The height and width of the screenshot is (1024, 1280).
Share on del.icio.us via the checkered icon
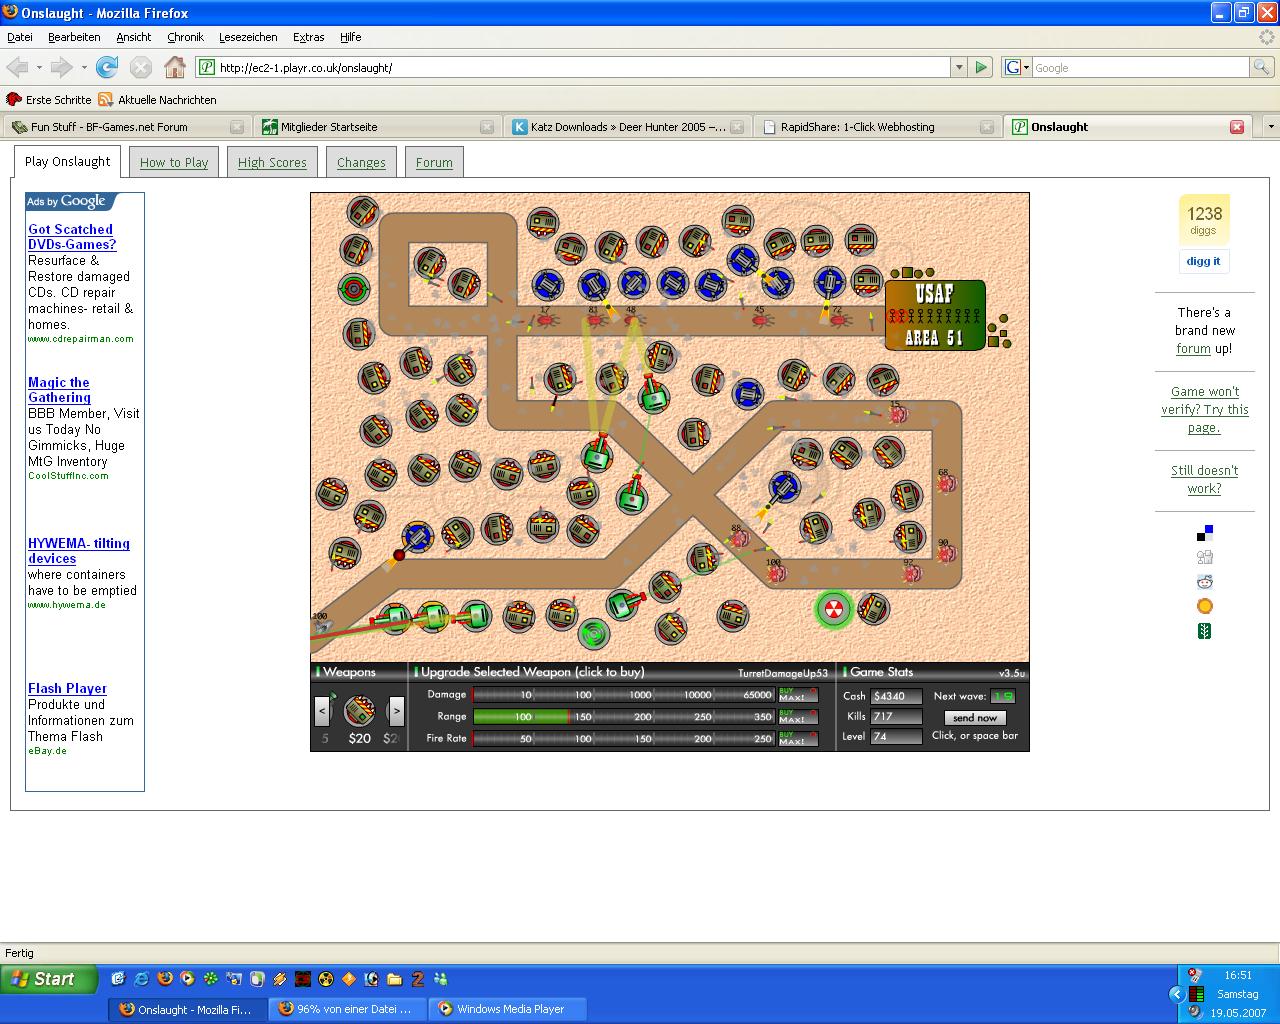[x=1205, y=533]
